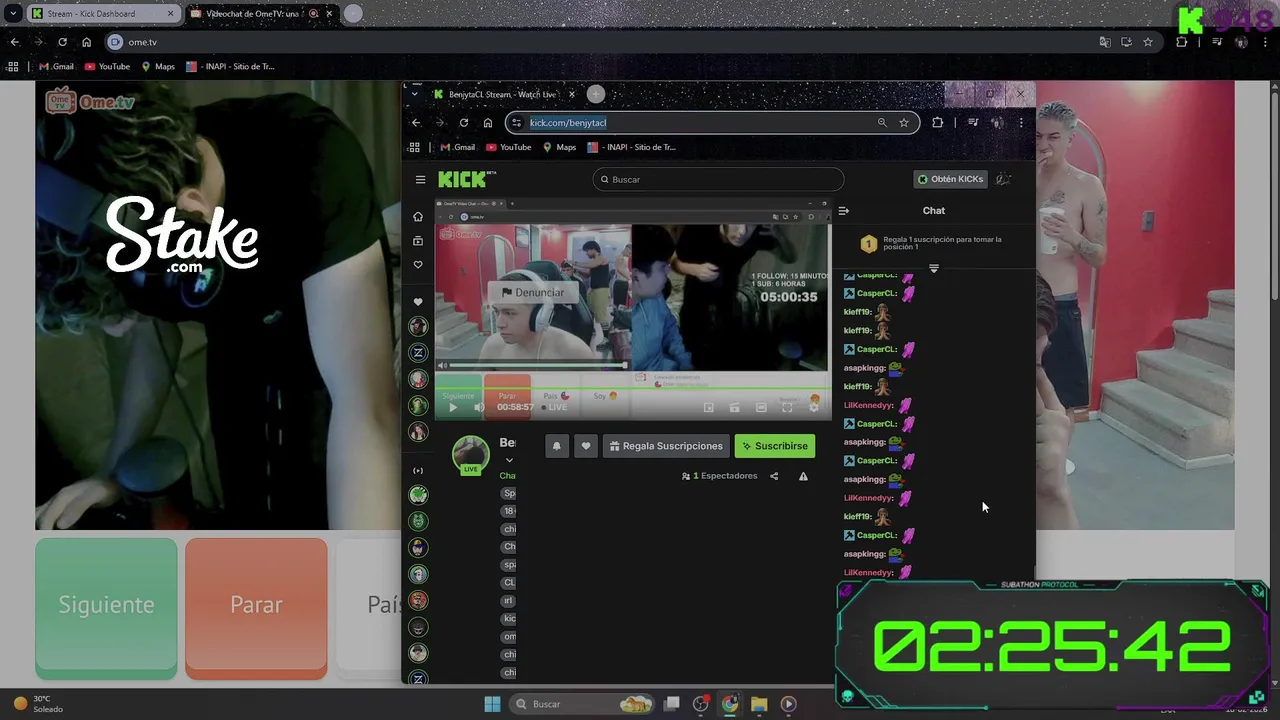Focus the Kick Buscar search field
Image resolution: width=1280 pixels, height=720 pixels.
coord(718,179)
